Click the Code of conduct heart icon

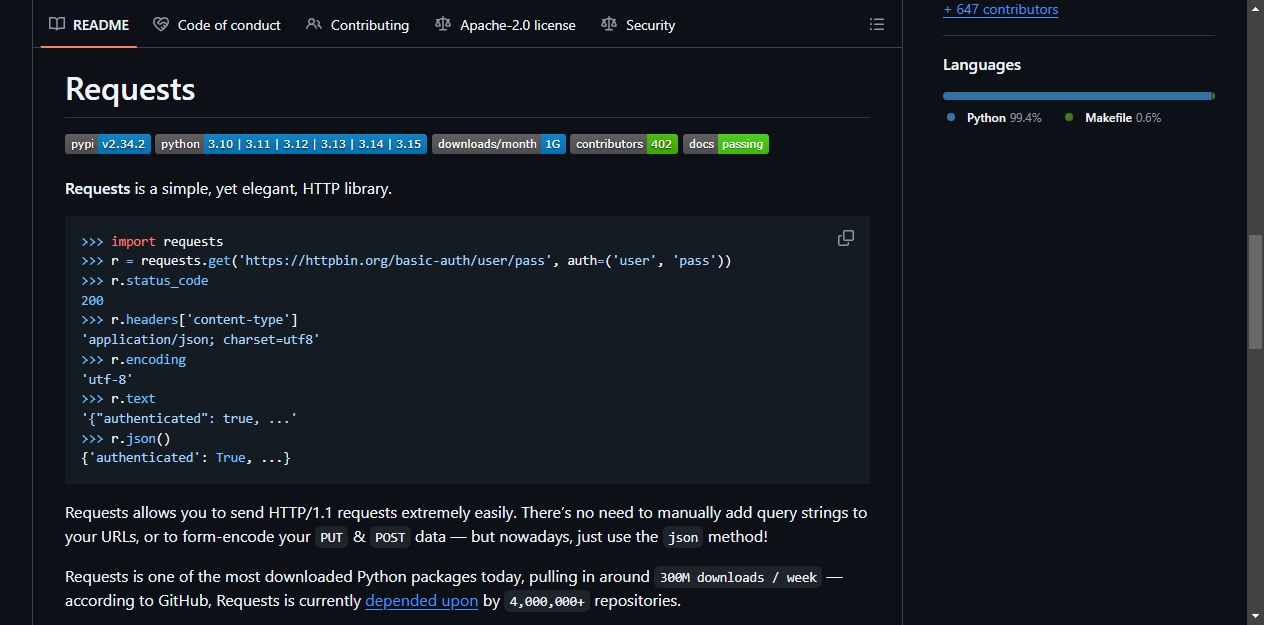click(161, 24)
